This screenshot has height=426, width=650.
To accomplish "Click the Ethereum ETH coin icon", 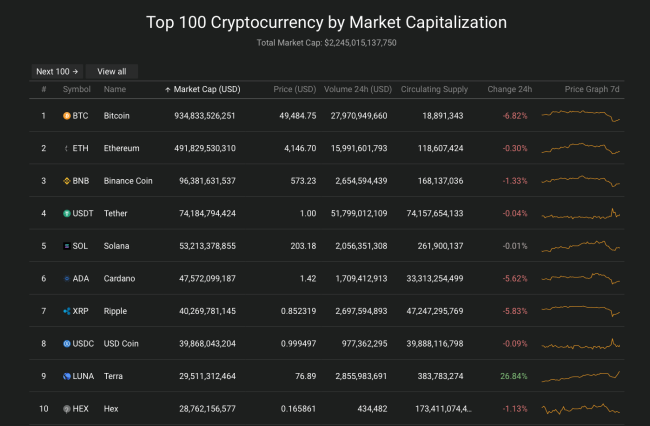I will pyautogui.click(x=67, y=148).
